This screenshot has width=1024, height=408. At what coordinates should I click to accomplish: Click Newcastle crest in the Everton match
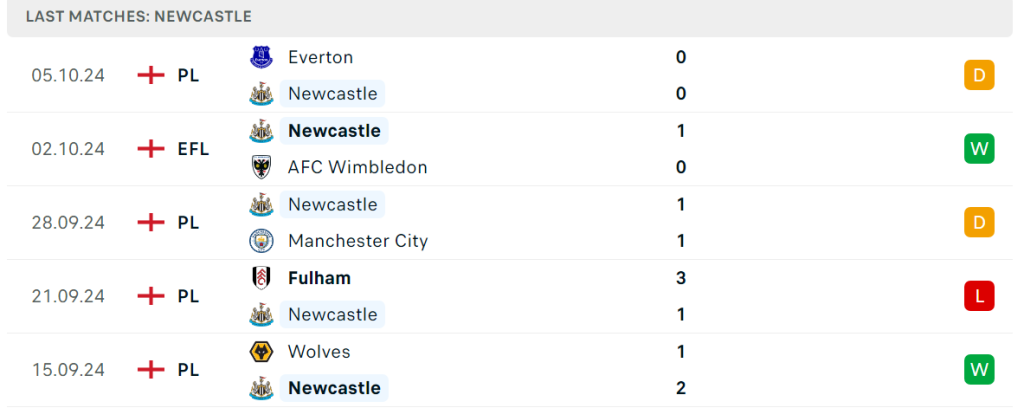click(x=261, y=93)
